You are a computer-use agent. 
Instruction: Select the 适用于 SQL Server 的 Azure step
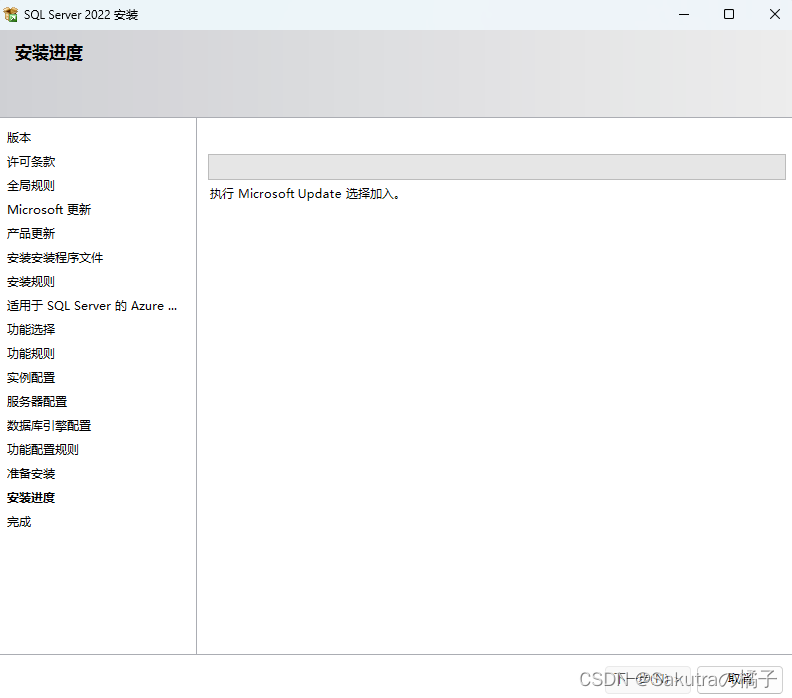pos(92,306)
